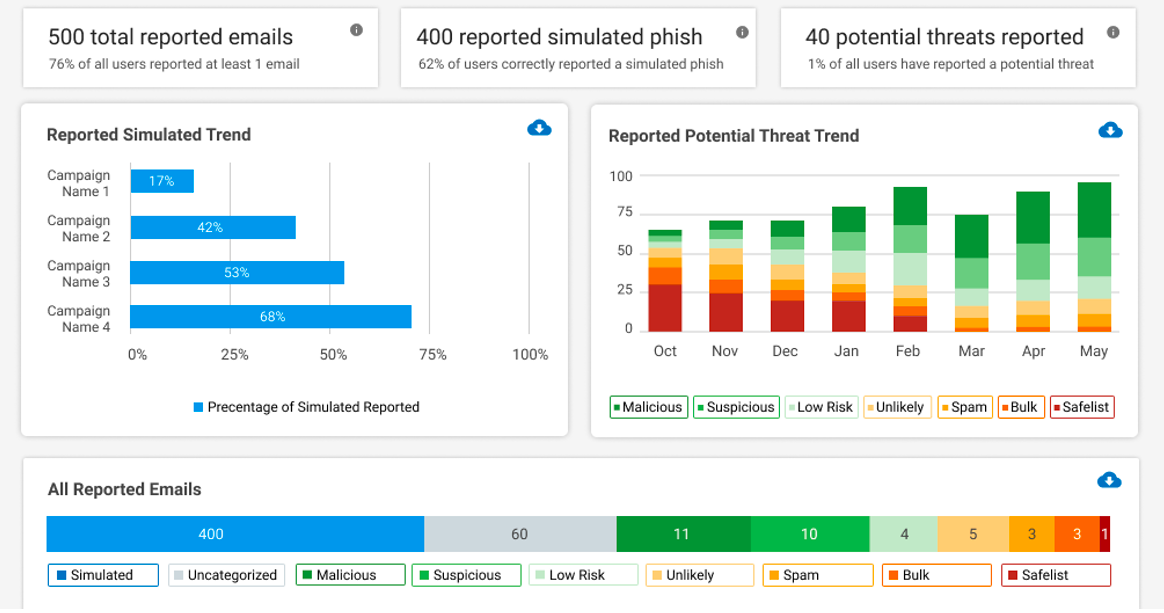
Task: Toggle Bulk legend in Threat Trend chart
Action: [x=1021, y=407]
